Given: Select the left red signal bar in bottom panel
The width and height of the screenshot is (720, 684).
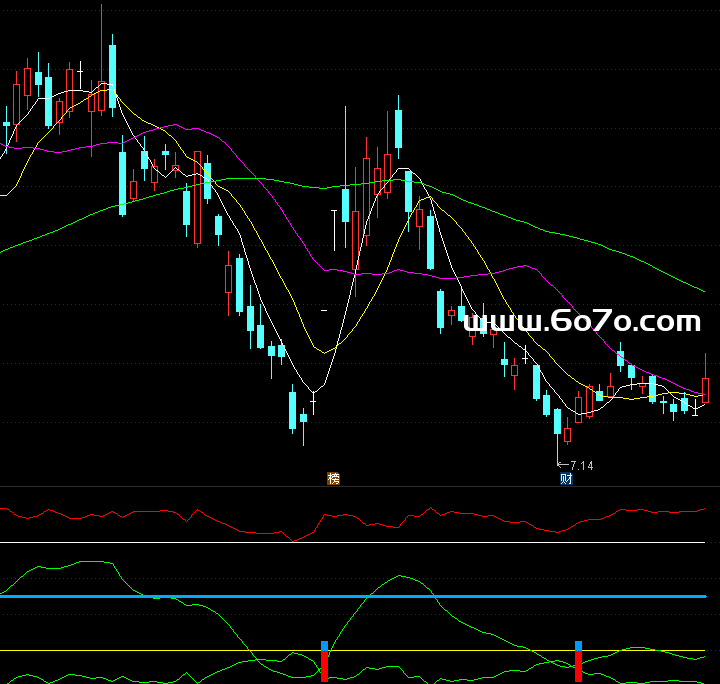Looking at the screenshot, I should [324, 667].
